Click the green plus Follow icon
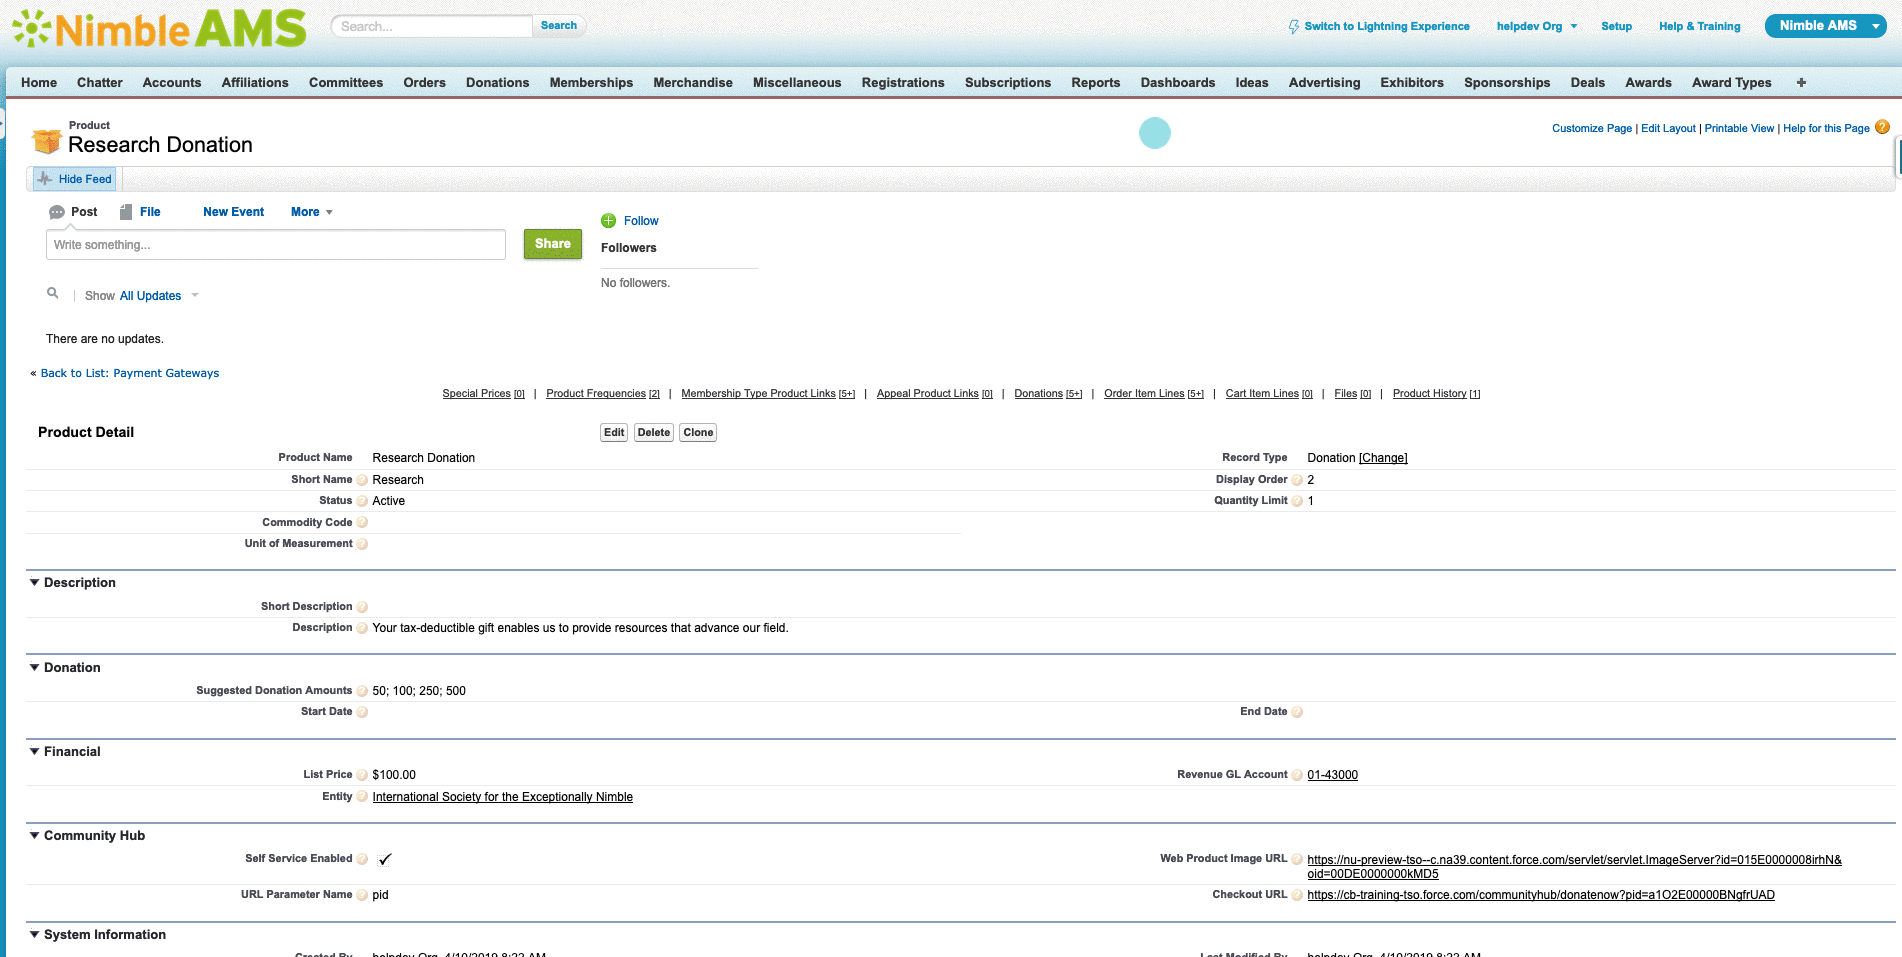The height and width of the screenshot is (957, 1902). (x=608, y=221)
